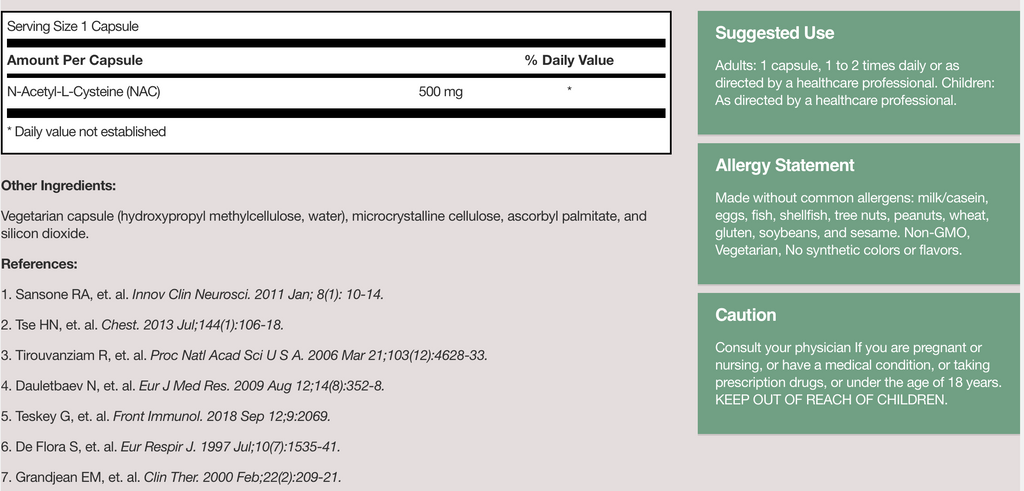Viewport: 1024px width, 491px height.
Task: Click the Suggested Use heading
Action: coord(775,33)
